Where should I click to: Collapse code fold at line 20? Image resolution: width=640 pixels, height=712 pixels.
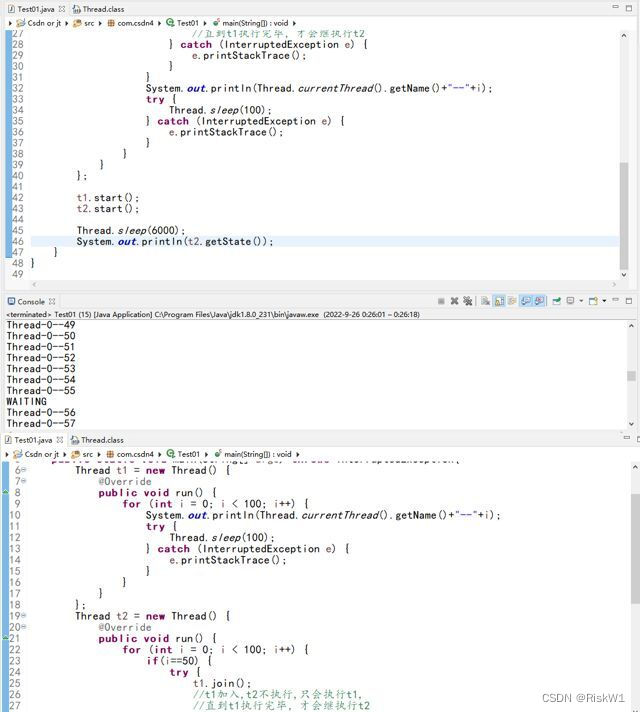pyautogui.click(x=24, y=627)
